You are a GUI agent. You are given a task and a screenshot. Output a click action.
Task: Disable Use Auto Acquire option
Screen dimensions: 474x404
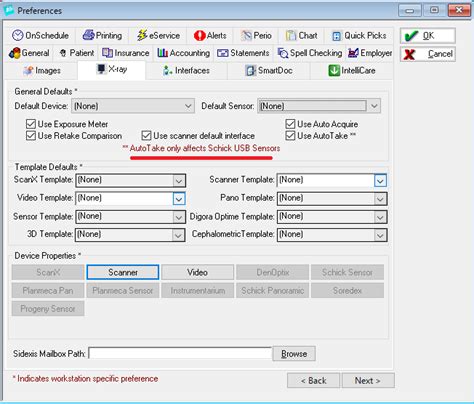coord(290,124)
